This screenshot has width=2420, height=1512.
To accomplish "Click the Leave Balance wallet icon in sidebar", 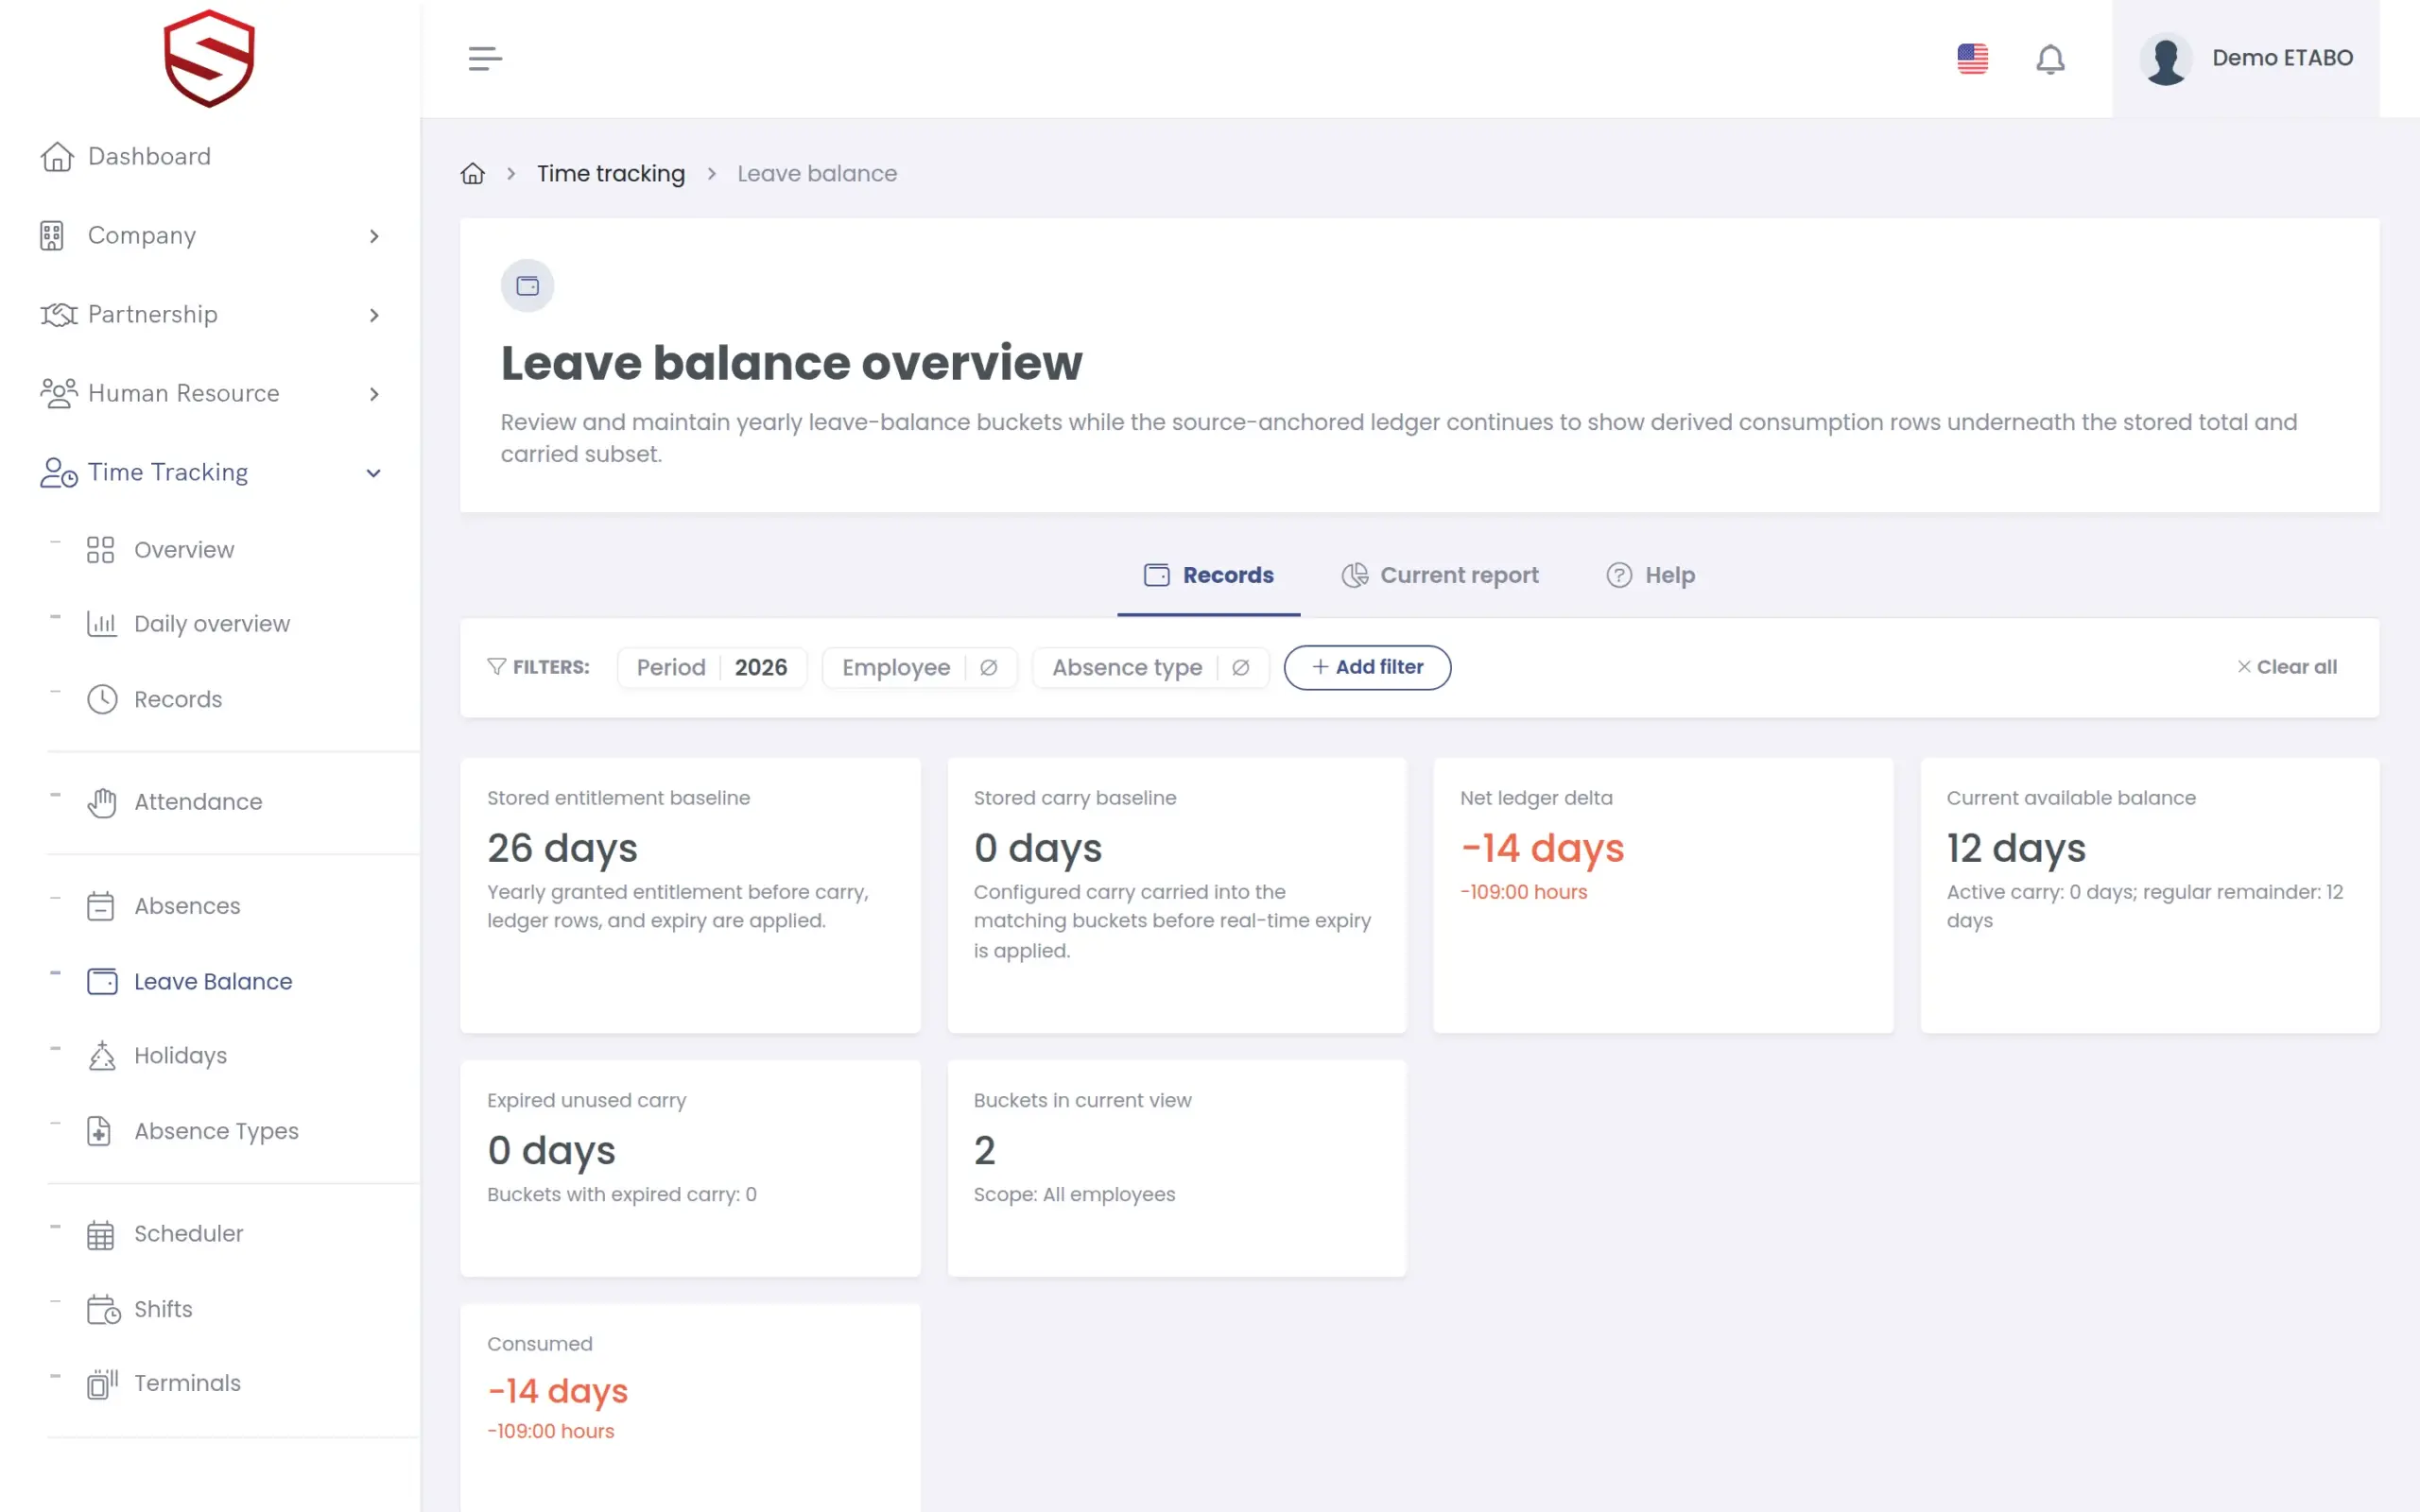I will [x=102, y=982].
